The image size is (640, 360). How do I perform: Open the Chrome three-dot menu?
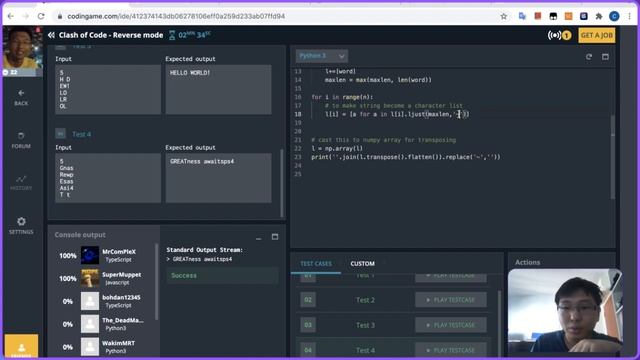point(630,16)
